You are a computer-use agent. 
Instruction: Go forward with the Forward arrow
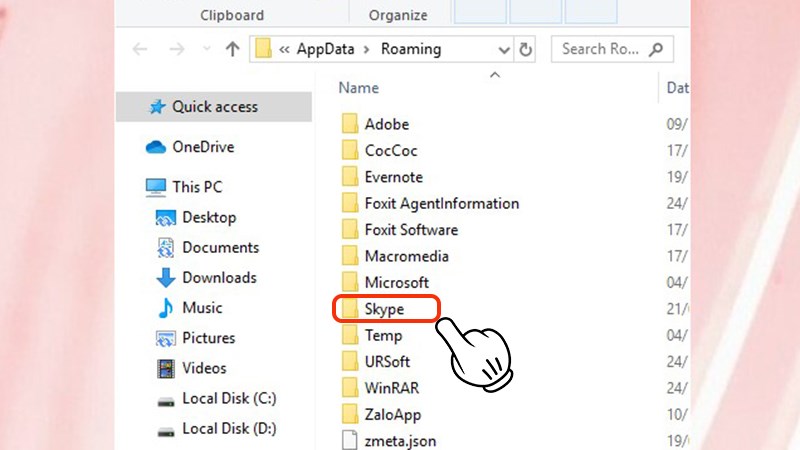tap(177, 49)
